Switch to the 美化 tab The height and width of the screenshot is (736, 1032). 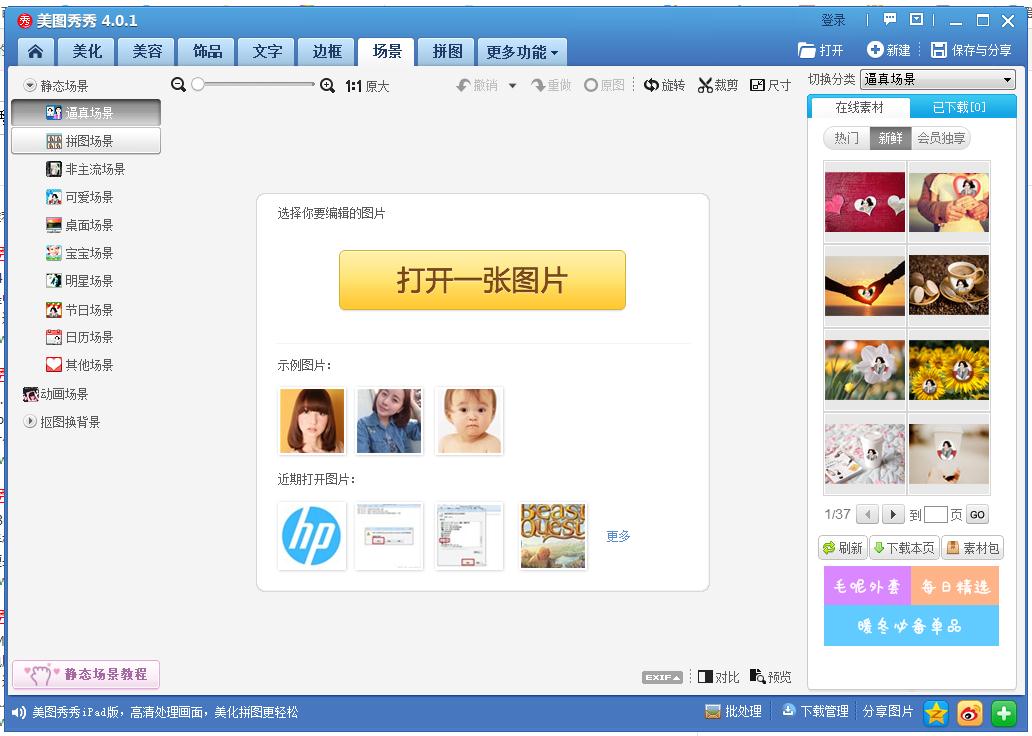87,51
